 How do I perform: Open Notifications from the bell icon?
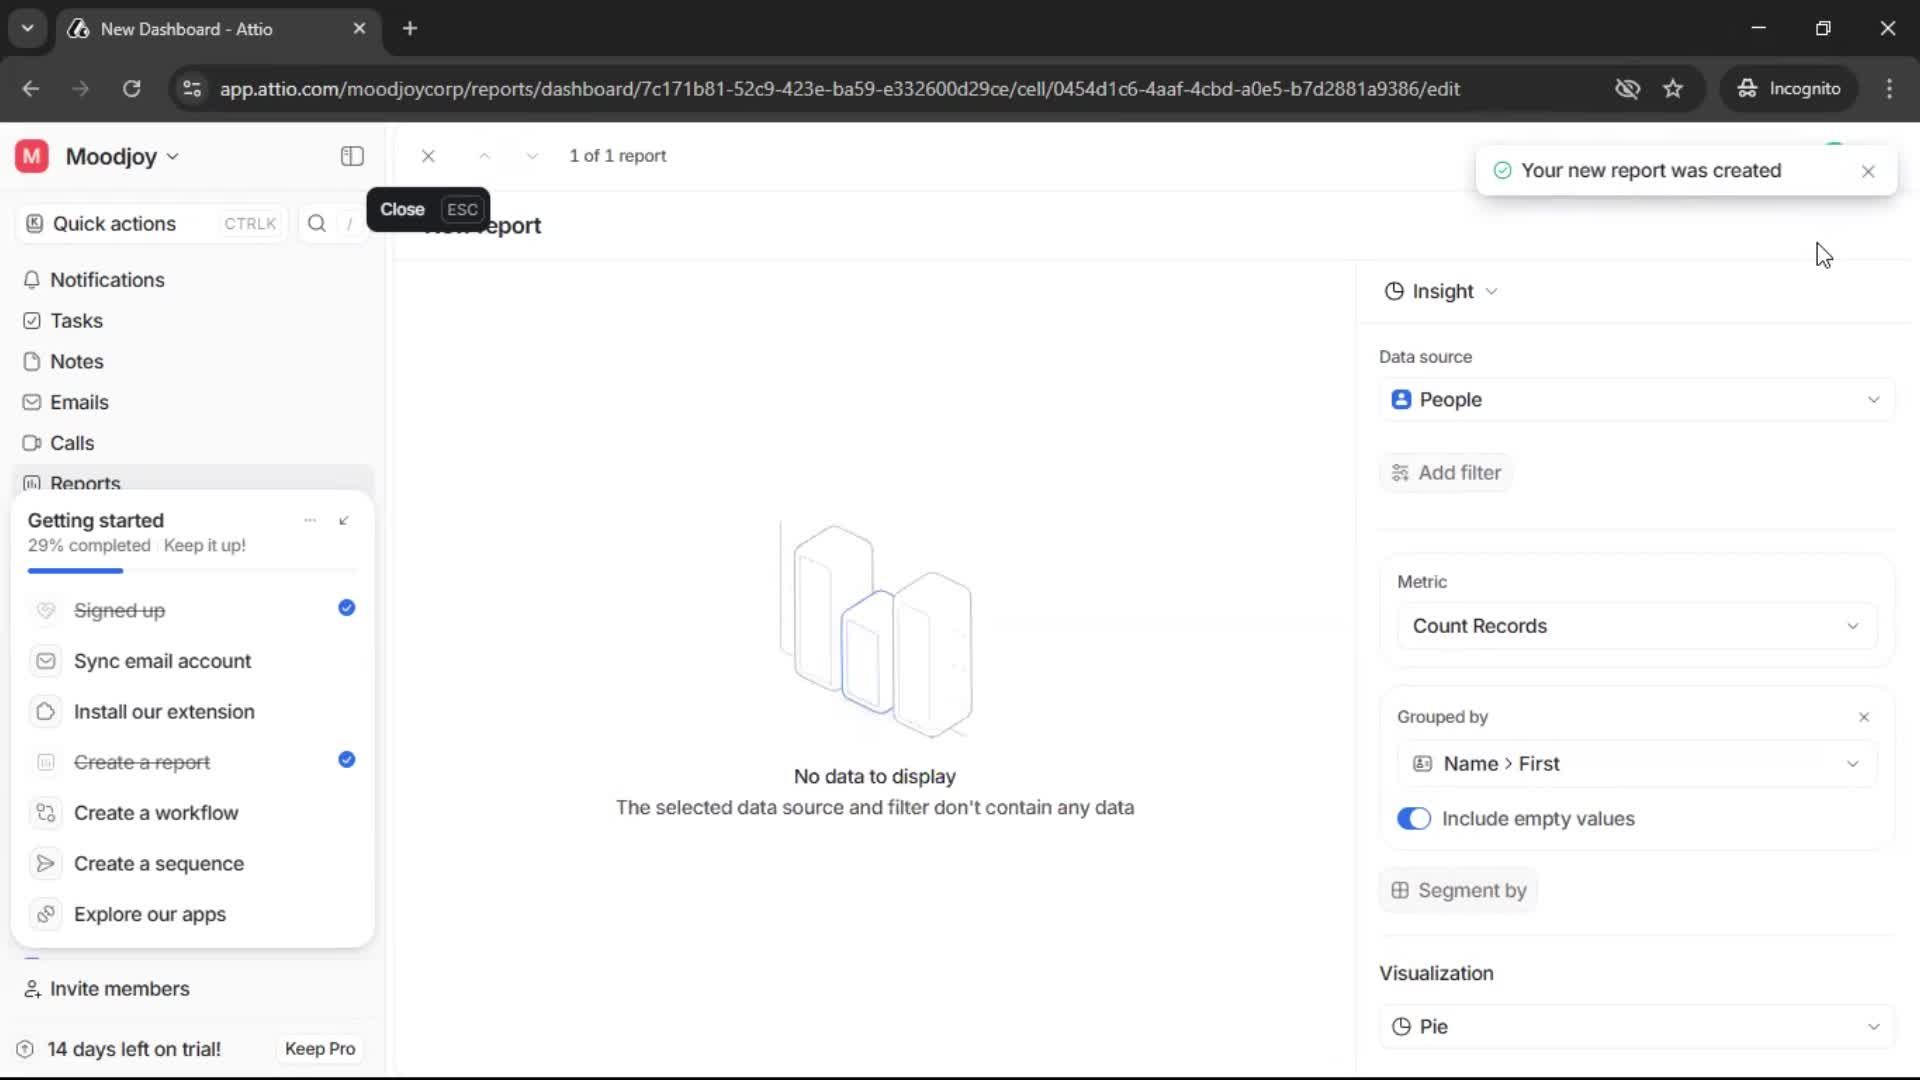coord(32,280)
